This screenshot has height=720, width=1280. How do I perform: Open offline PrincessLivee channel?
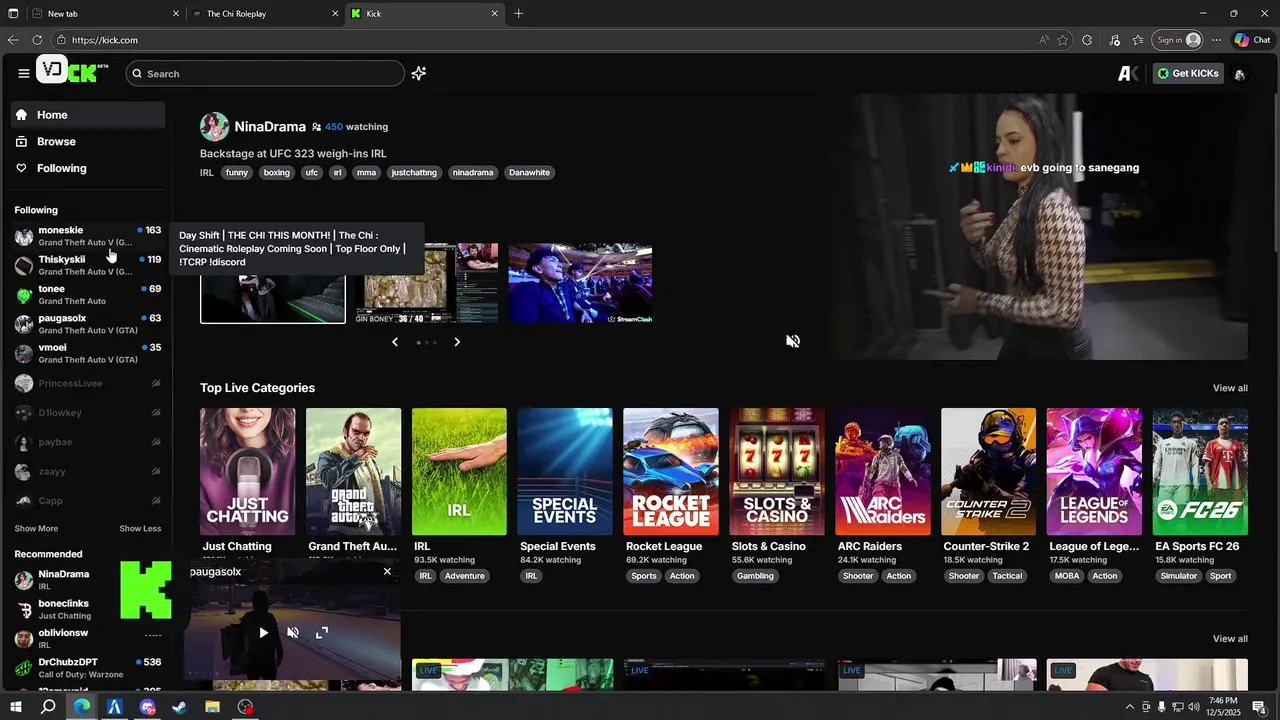[87, 383]
